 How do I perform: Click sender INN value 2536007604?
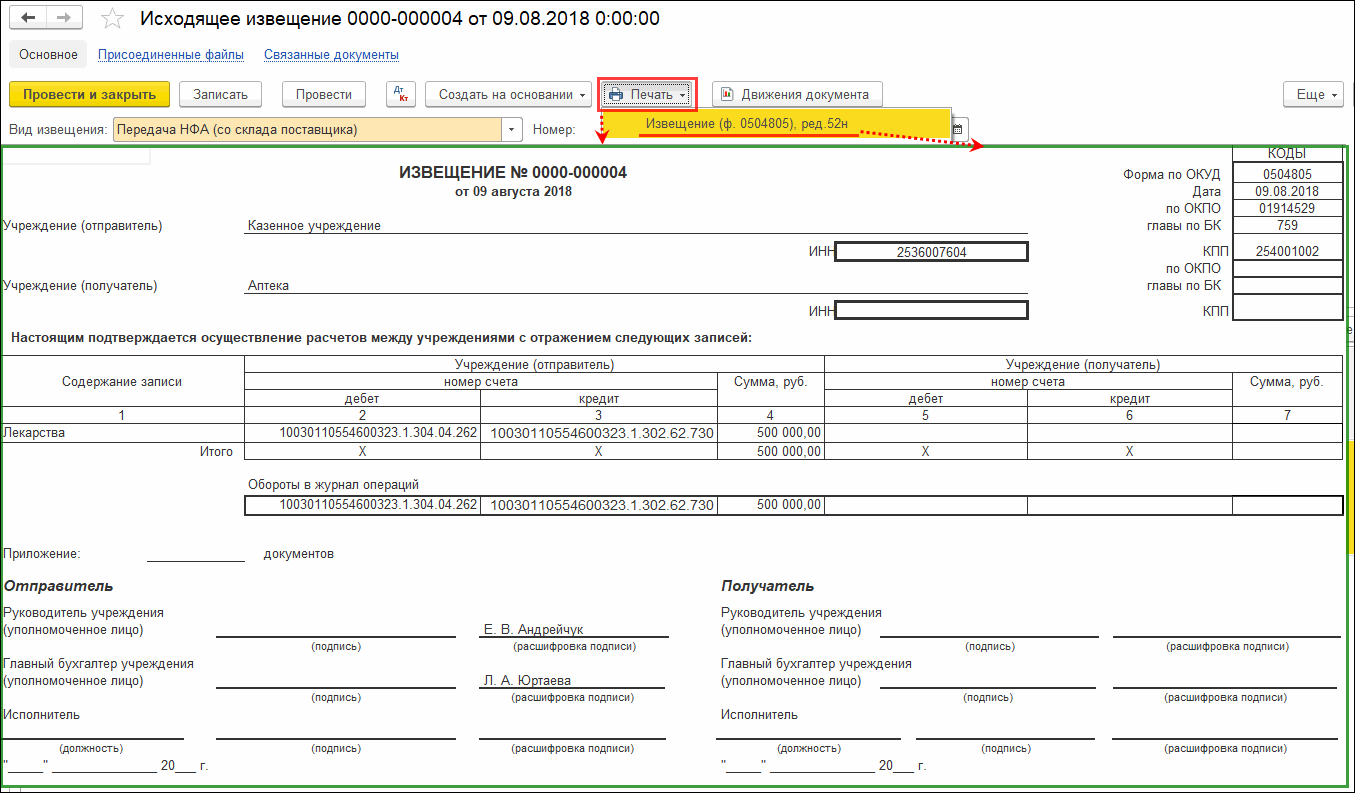click(931, 252)
